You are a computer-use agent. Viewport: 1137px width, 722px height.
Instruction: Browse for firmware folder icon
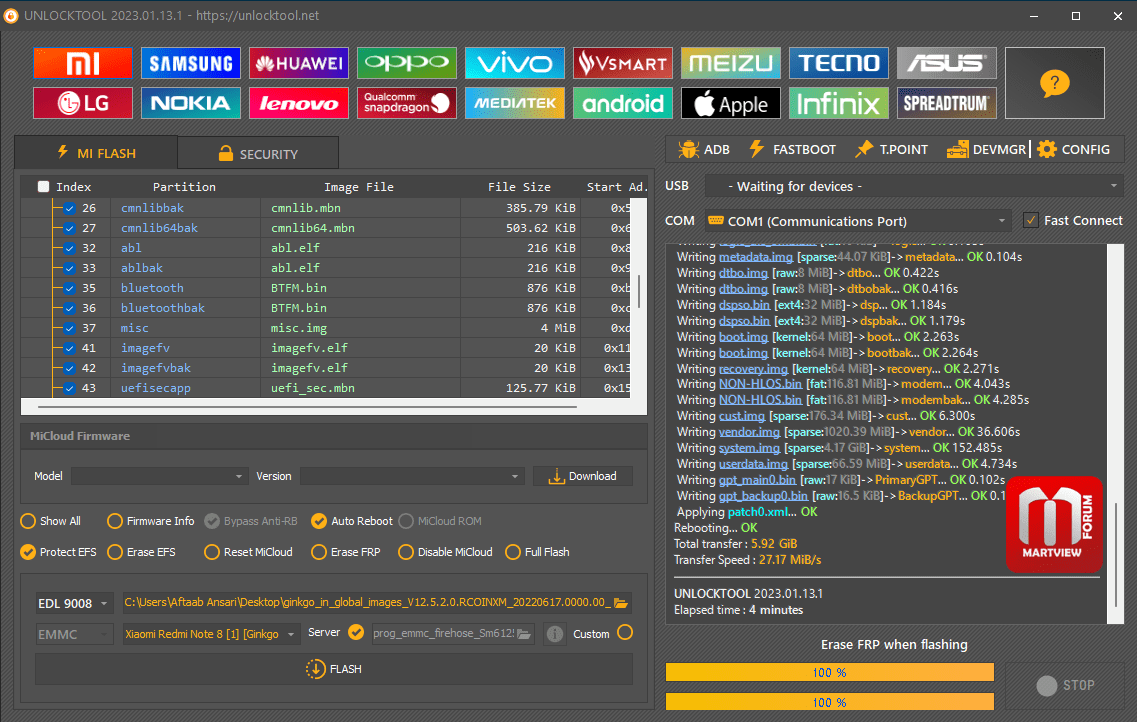point(621,602)
